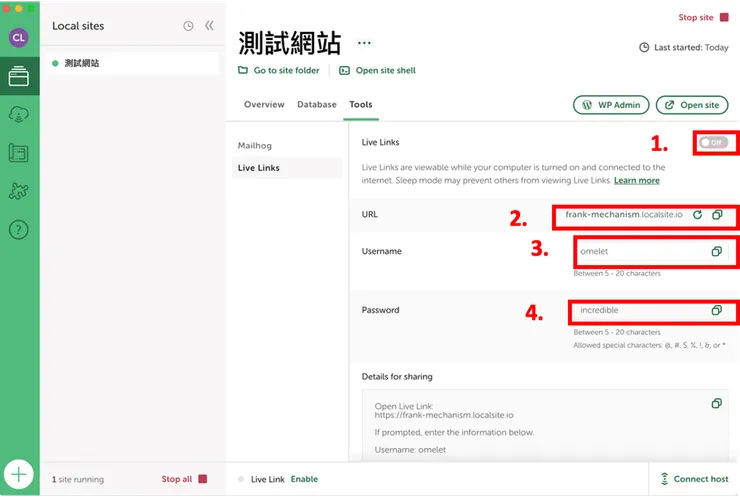The image size is (740, 497).
Task: Switch to the Database tab
Action: pyautogui.click(x=317, y=104)
